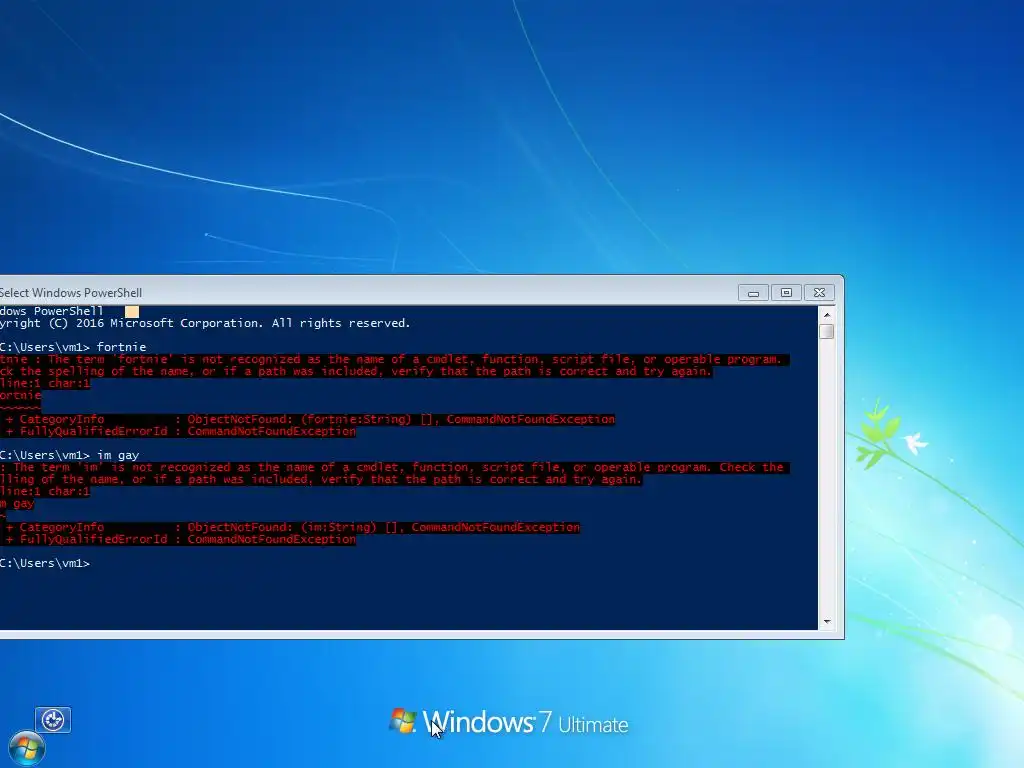The width and height of the screenshot is (1024, 768).
Task: Click the Select Windows PowerShell title bar
Action: point(366,293)
